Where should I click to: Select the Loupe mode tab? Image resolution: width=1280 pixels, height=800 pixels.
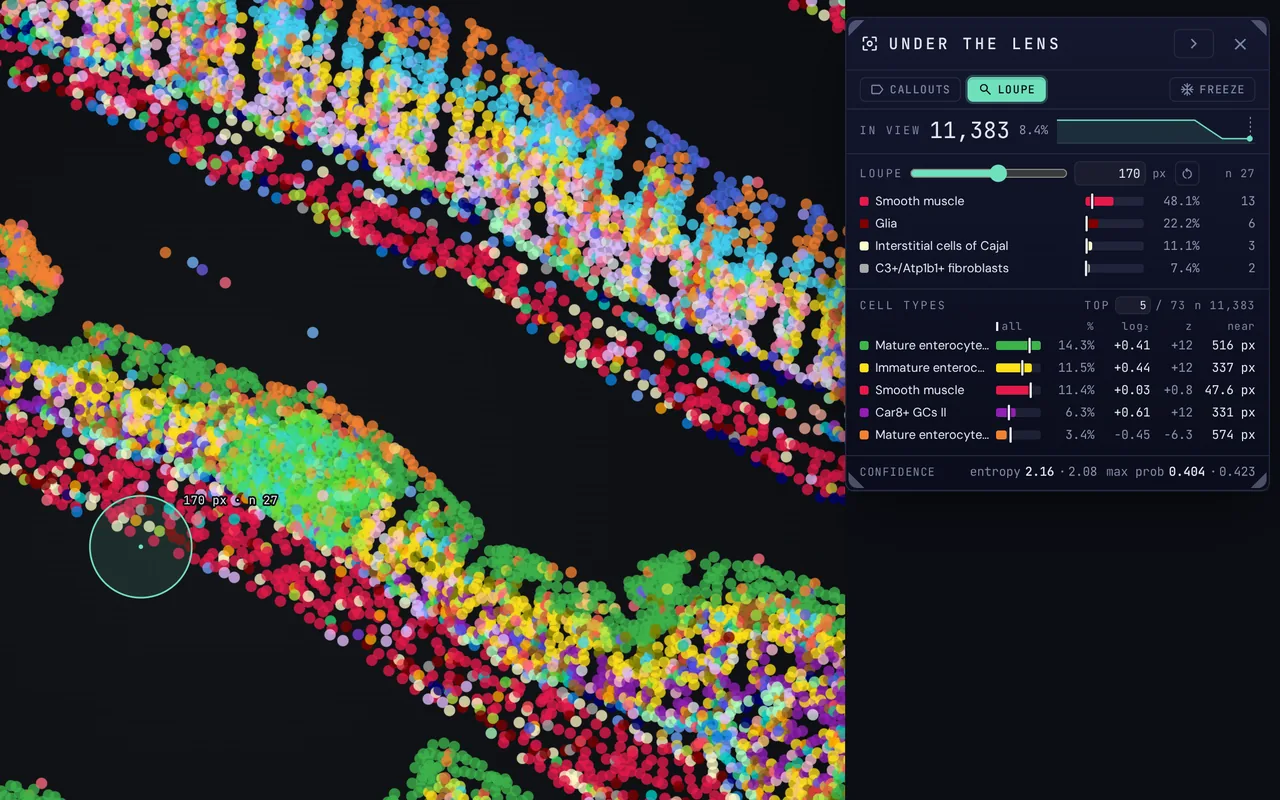[1006, 89]
